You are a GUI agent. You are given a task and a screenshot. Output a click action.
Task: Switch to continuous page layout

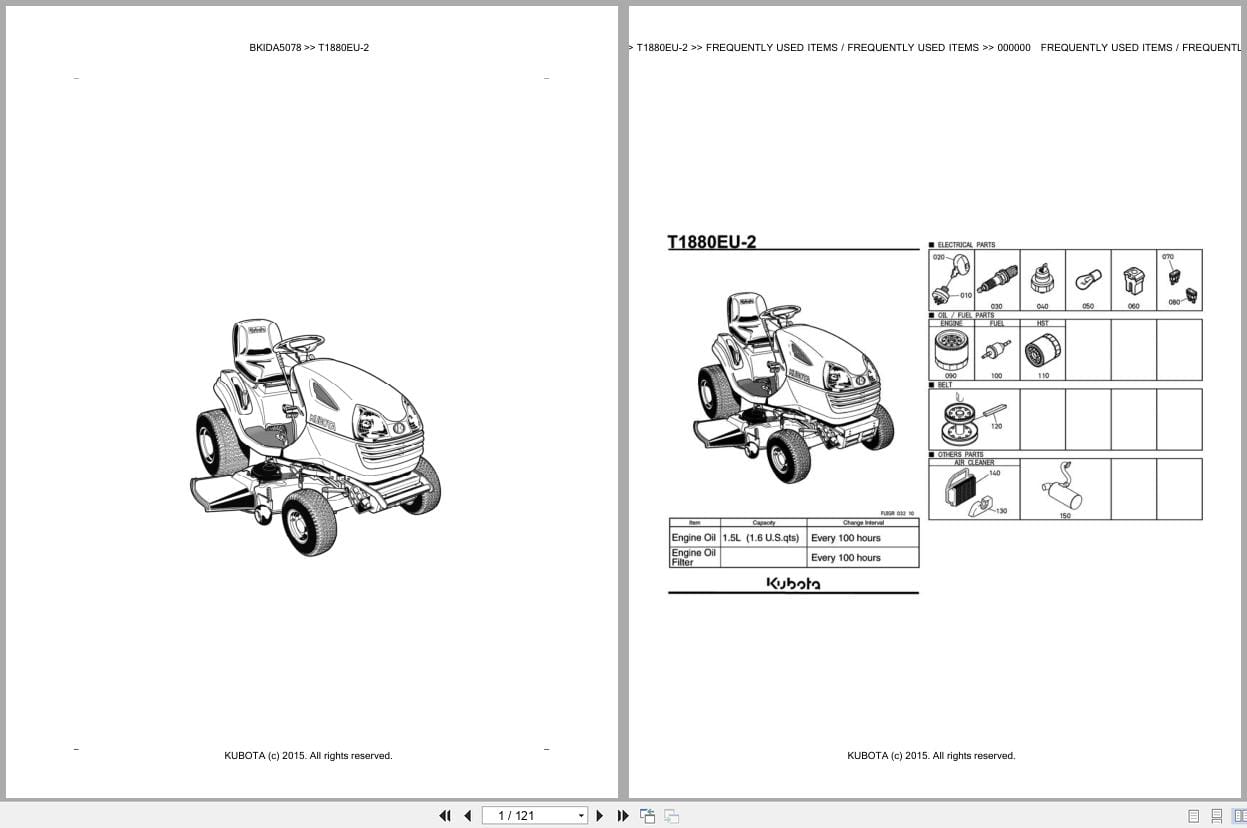1217,816
